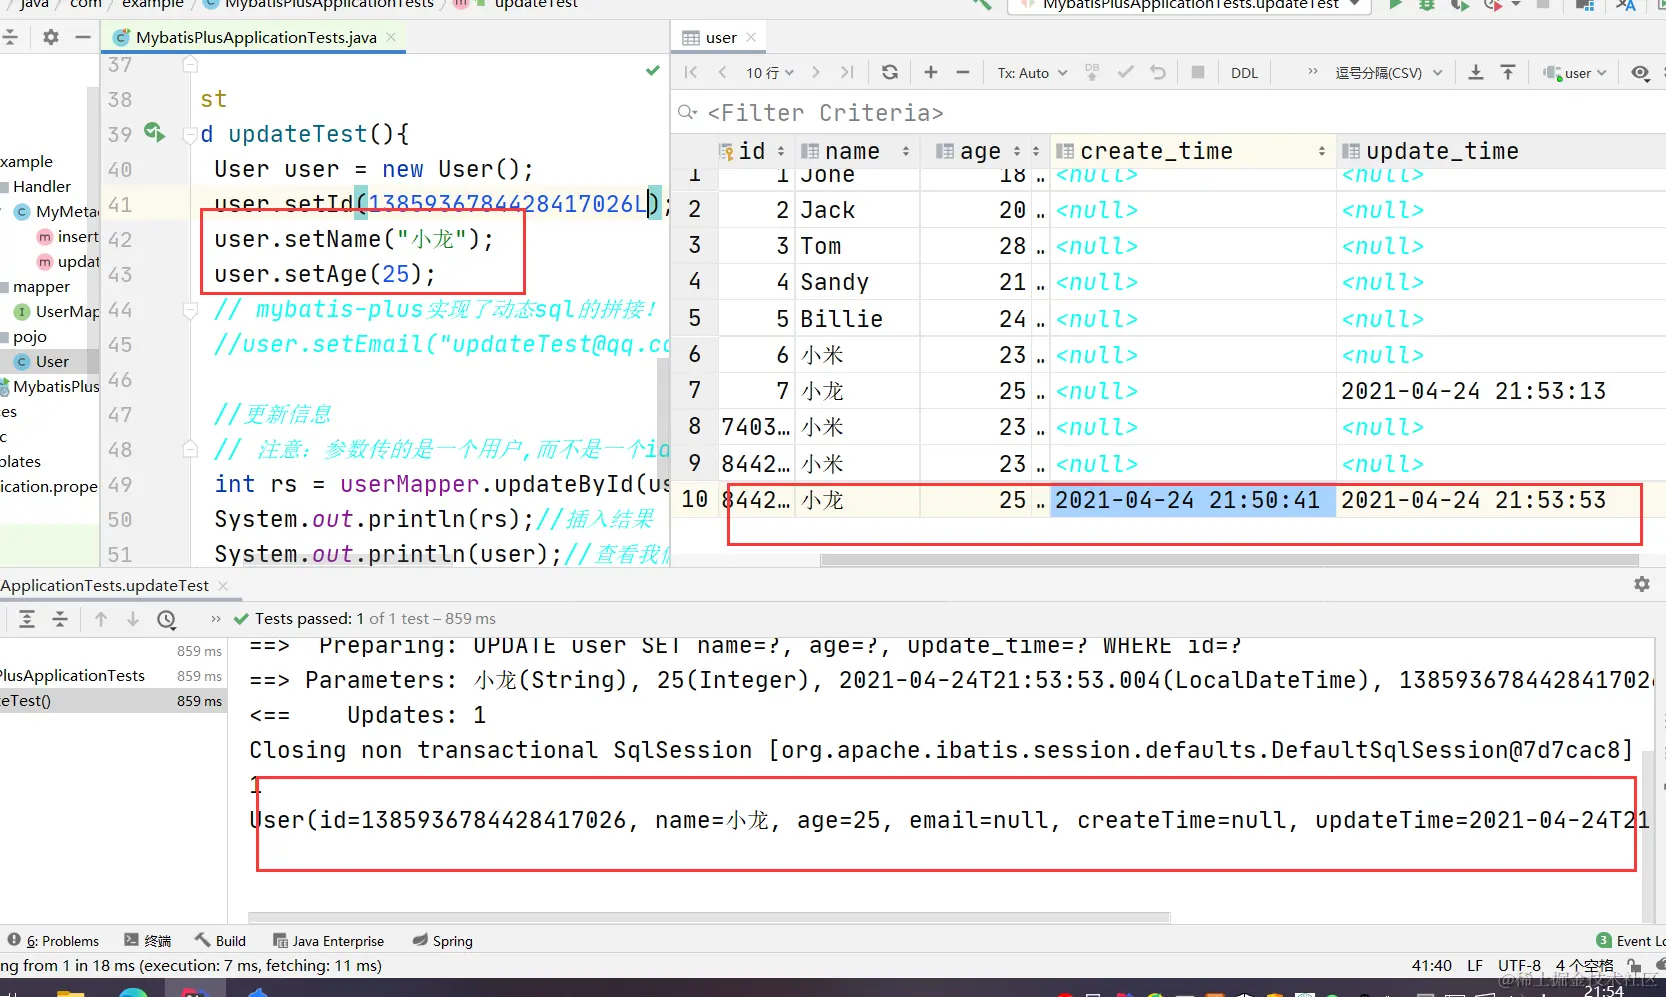
Task: Close MybatisPlusApplicationTests.java tab
Action: pyautogui.click(x=391, y=37)
